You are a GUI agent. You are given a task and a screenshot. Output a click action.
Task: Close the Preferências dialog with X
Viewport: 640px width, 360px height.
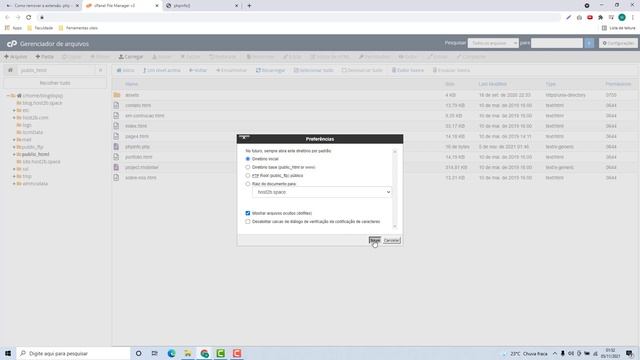point(244,138)
